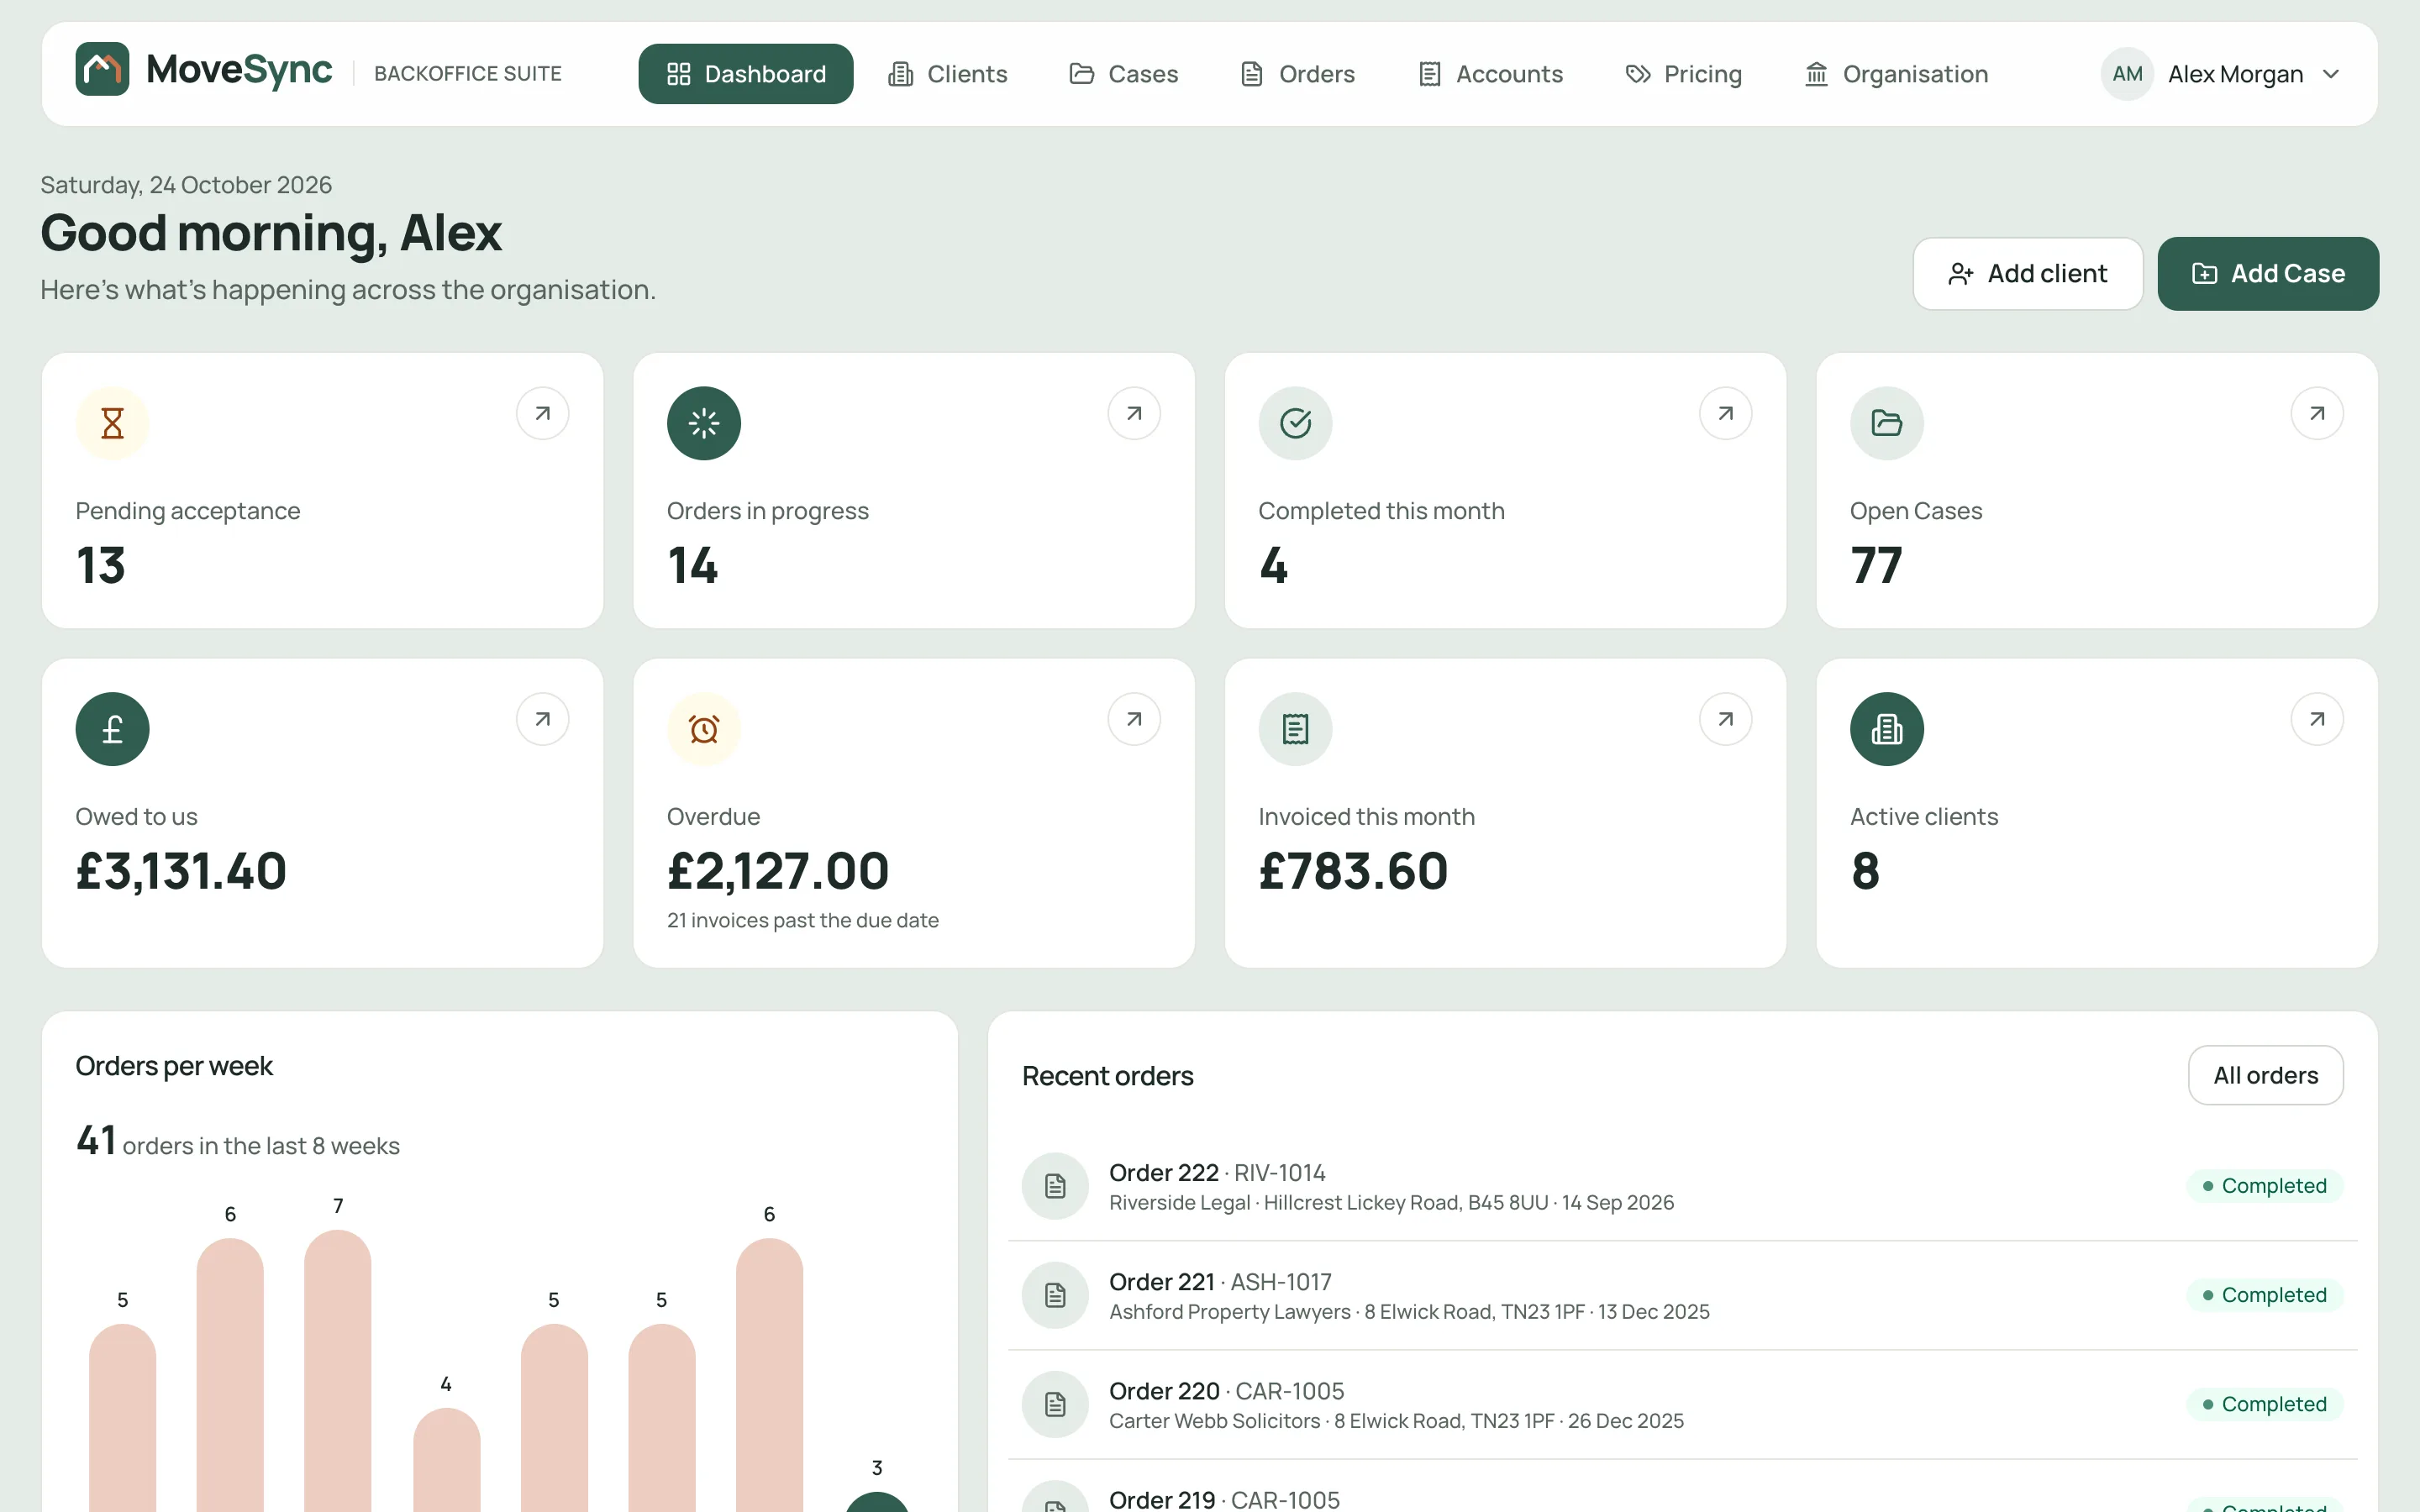
Task: Click the Orders in progress value 14
Action: click(692, 565)
